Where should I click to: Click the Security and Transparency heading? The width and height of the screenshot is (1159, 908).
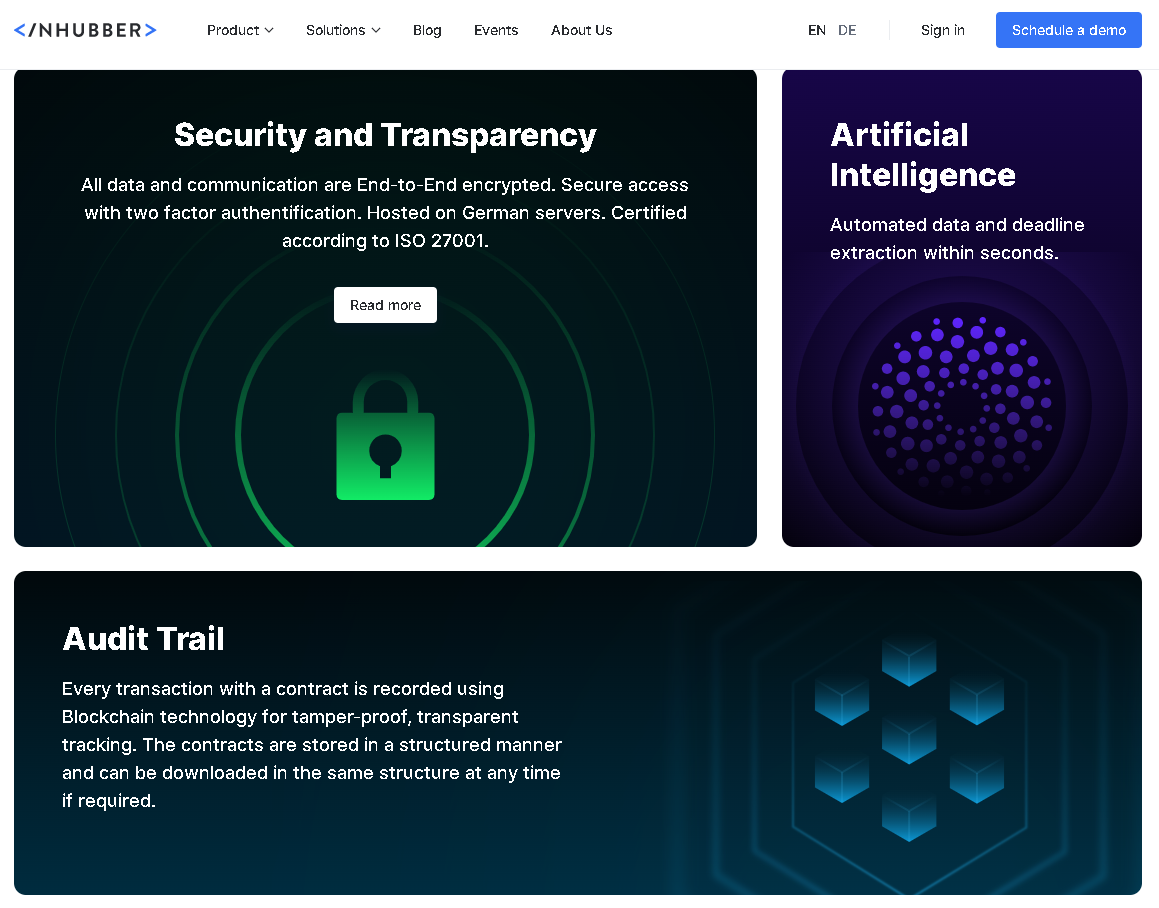[385, 135]
